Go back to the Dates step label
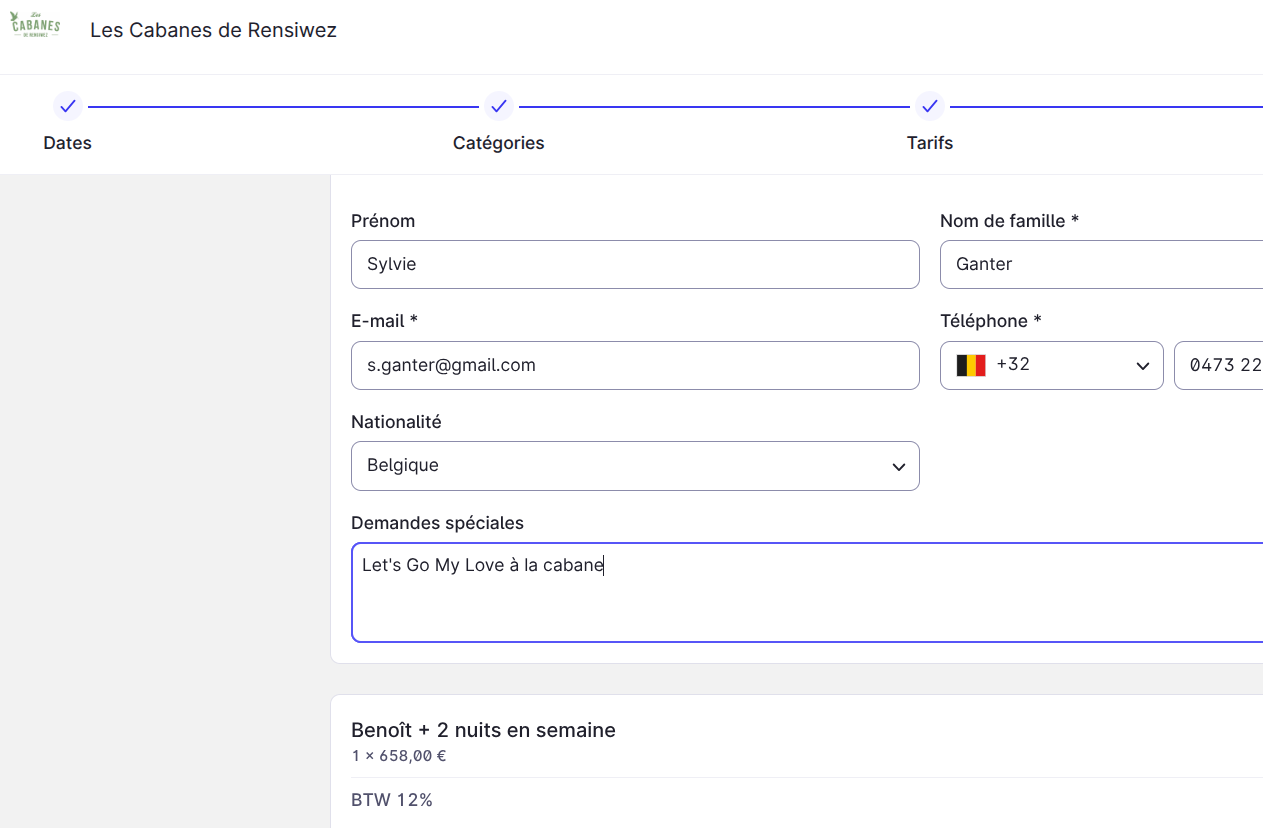Image resolution: width=1263 pixels, height=828 pixels. pos(67,143)
